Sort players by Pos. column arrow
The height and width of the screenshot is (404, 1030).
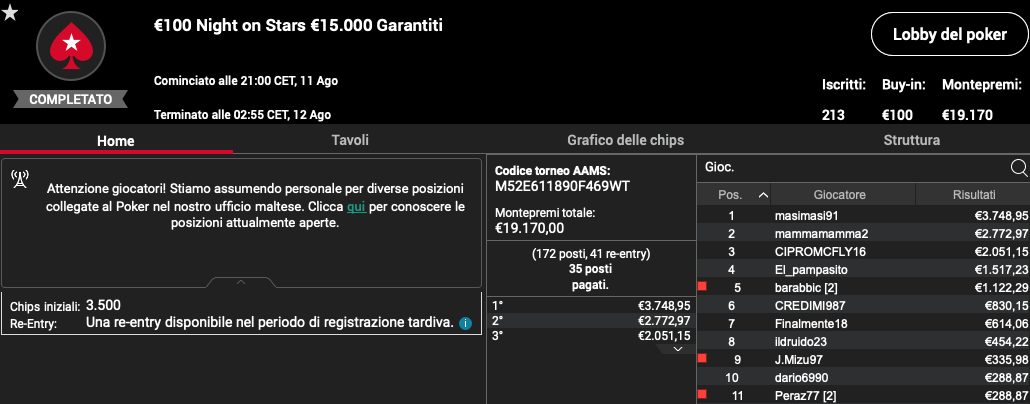pos(763,195)
